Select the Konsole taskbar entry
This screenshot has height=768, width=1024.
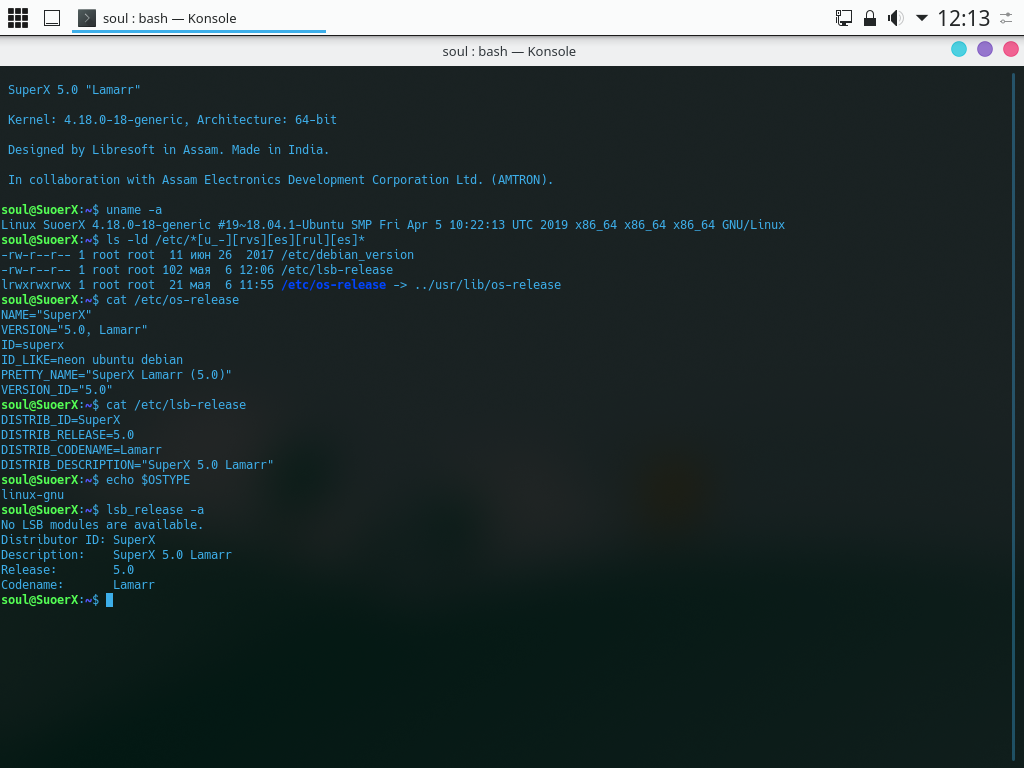tap(199, 18)
